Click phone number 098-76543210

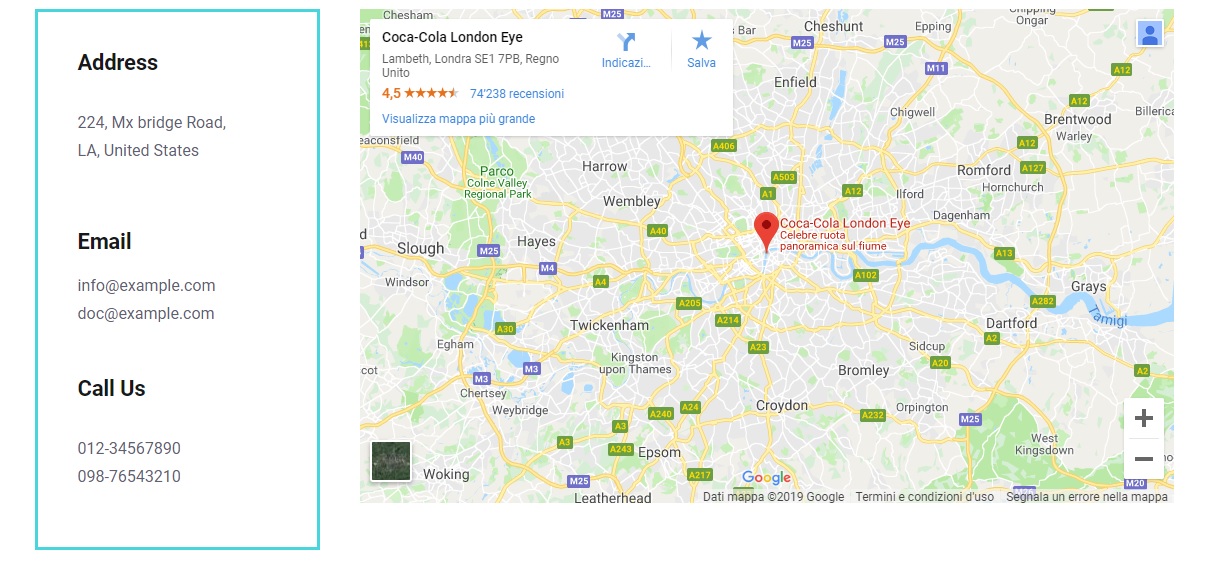point(129,476)
